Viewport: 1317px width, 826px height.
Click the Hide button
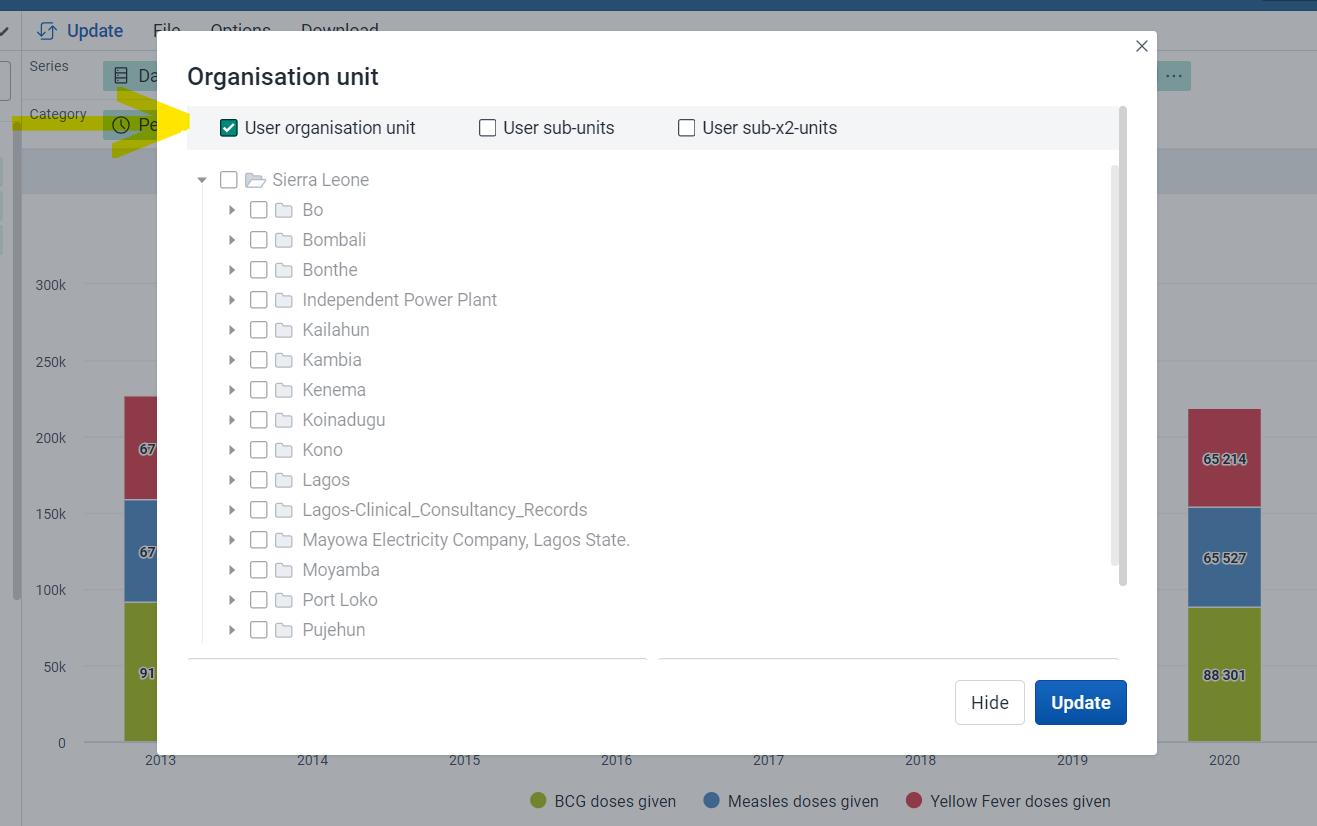[x=990, y=703]
